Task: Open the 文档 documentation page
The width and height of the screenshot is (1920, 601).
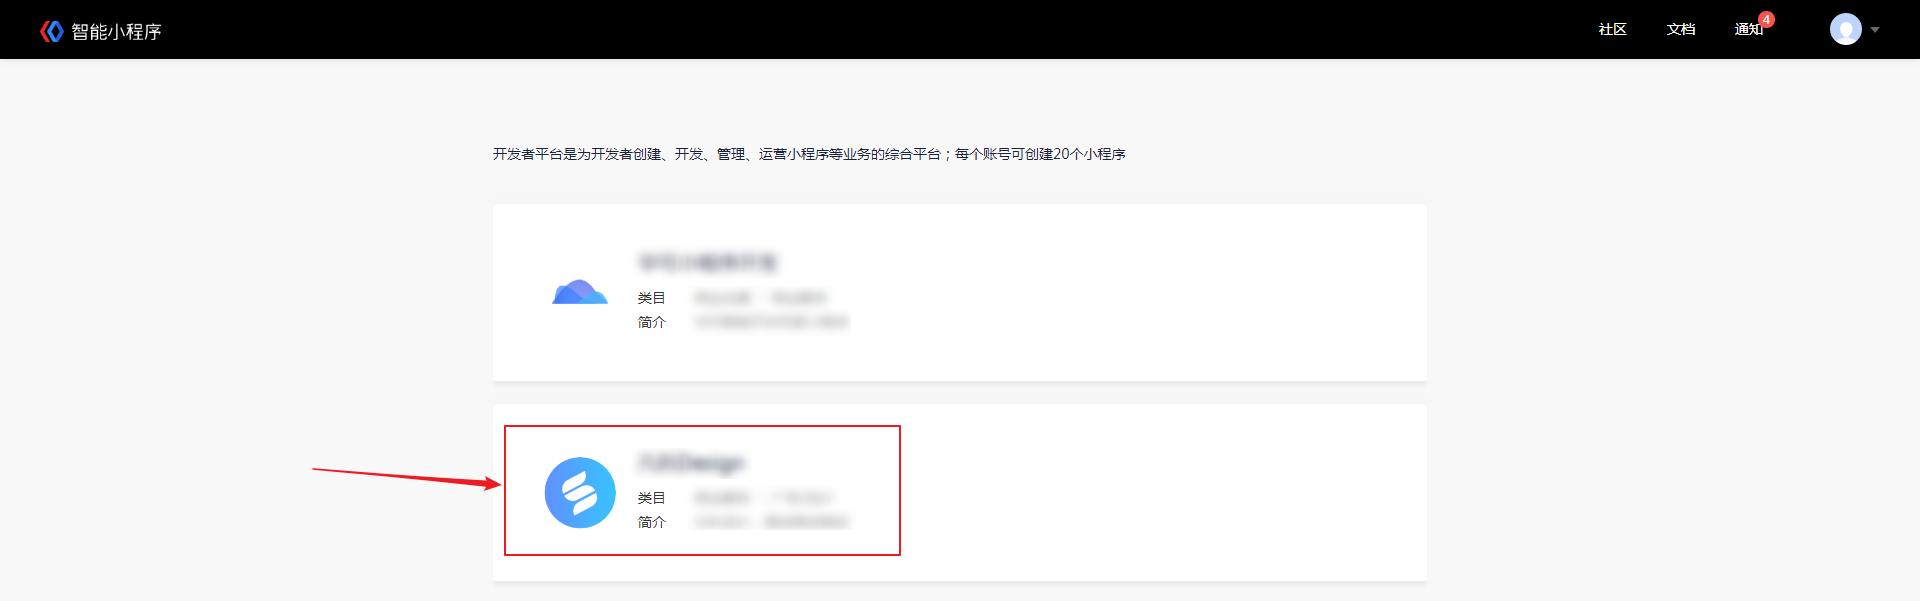Action: pos(1681,30)
